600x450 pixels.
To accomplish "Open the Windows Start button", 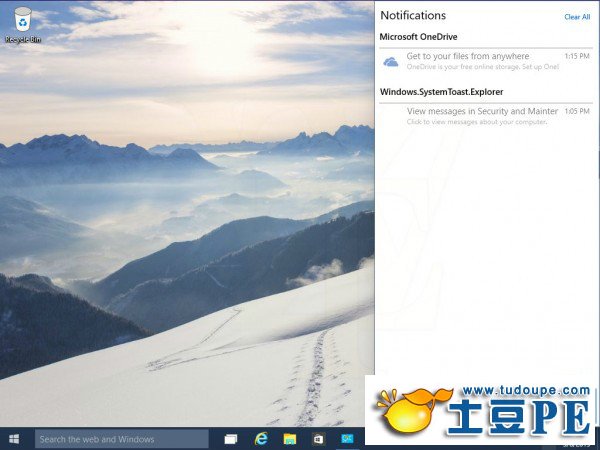I will click(14, 439).
